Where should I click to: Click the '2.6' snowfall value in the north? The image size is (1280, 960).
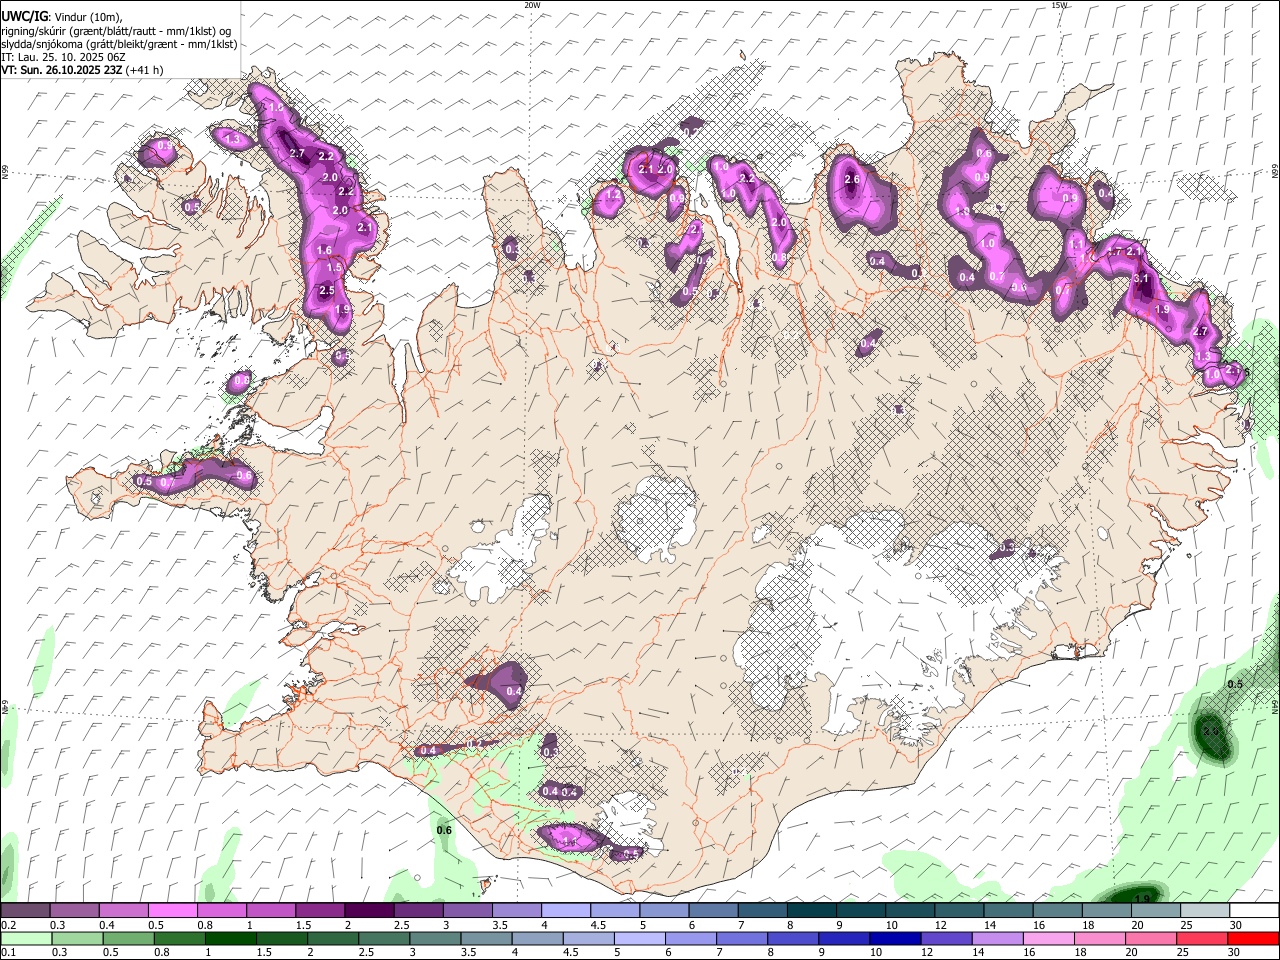852,180
